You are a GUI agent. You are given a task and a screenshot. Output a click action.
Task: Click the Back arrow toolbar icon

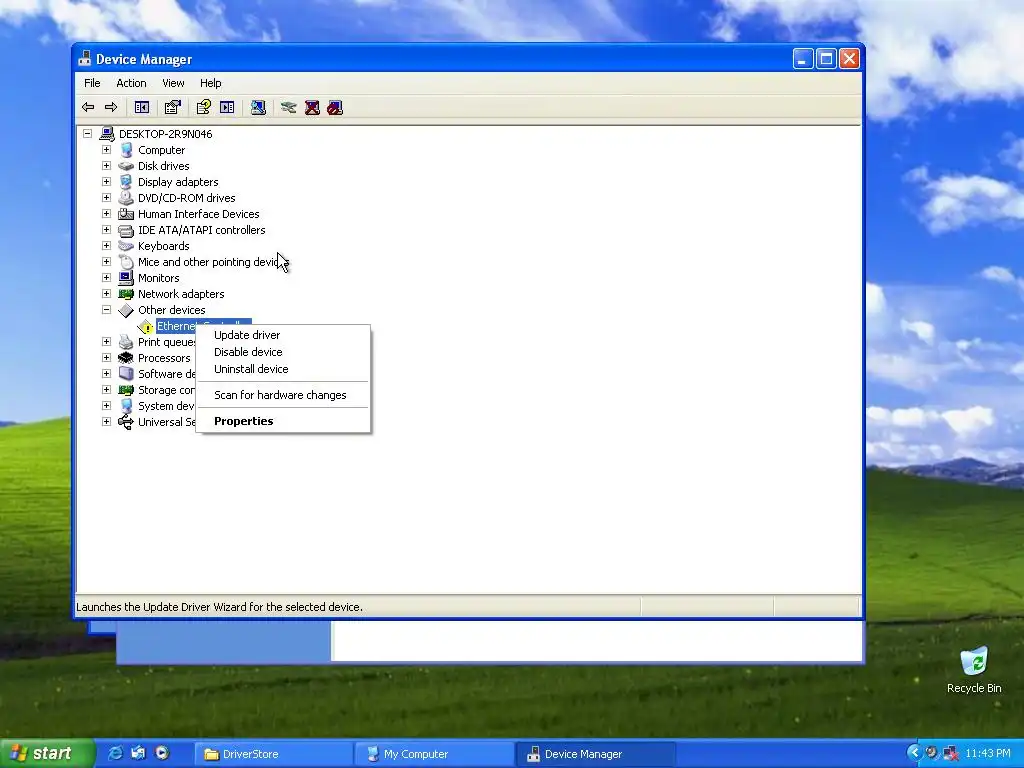[88, 108]
